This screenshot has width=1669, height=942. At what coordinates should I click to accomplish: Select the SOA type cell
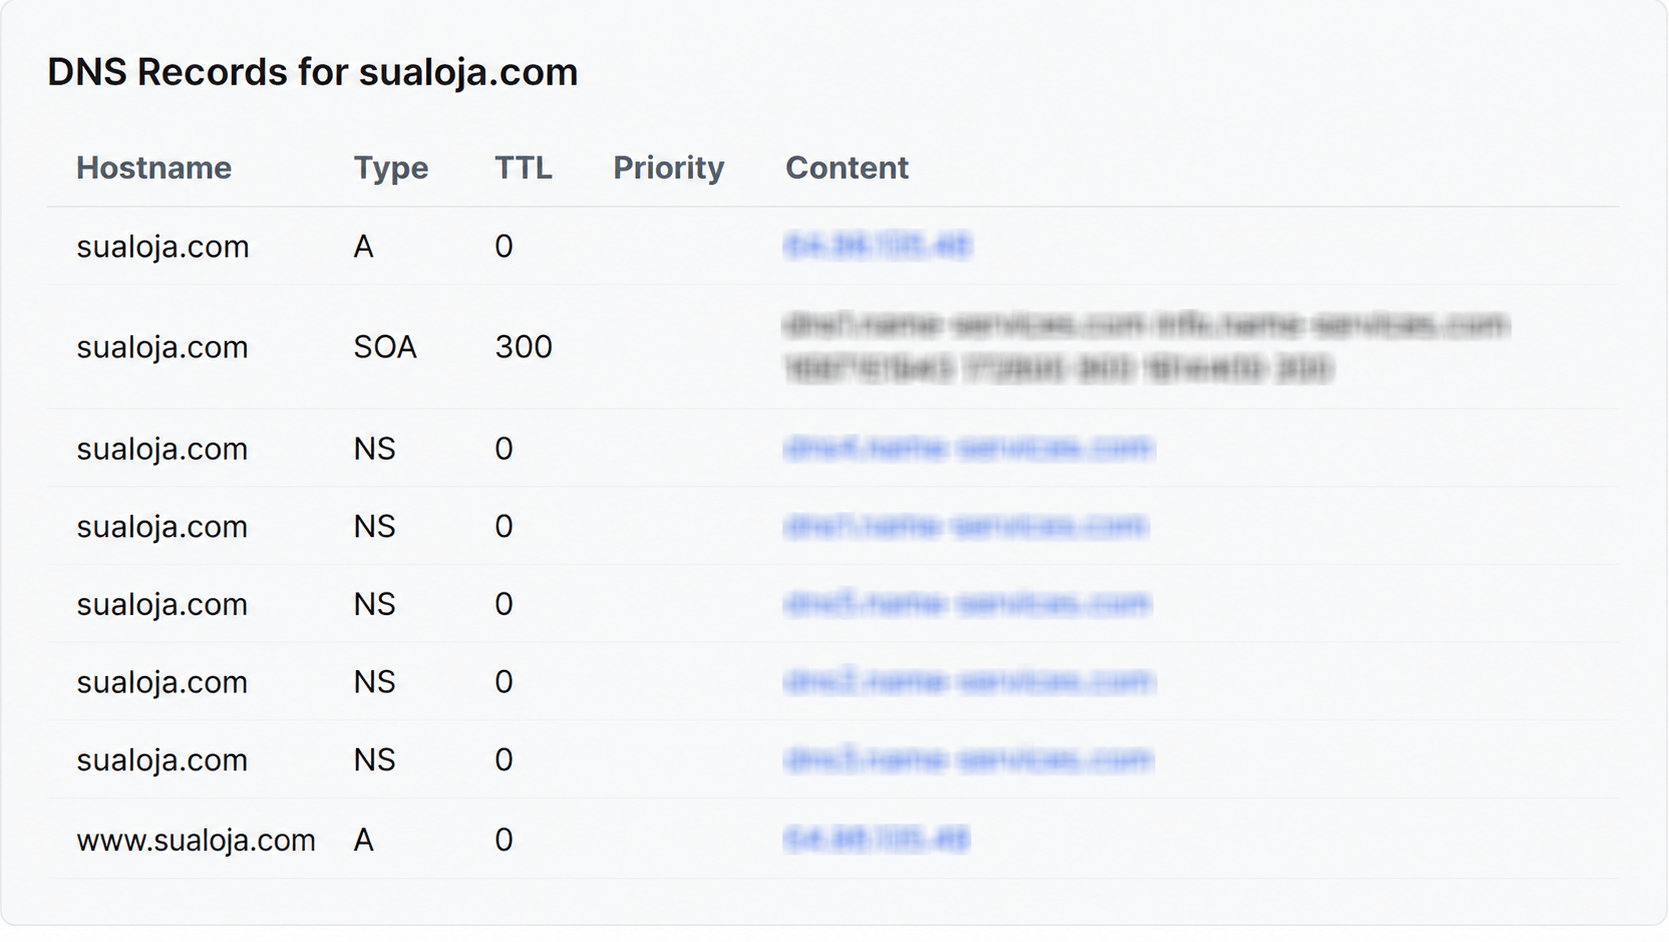[x=385, y=347]
